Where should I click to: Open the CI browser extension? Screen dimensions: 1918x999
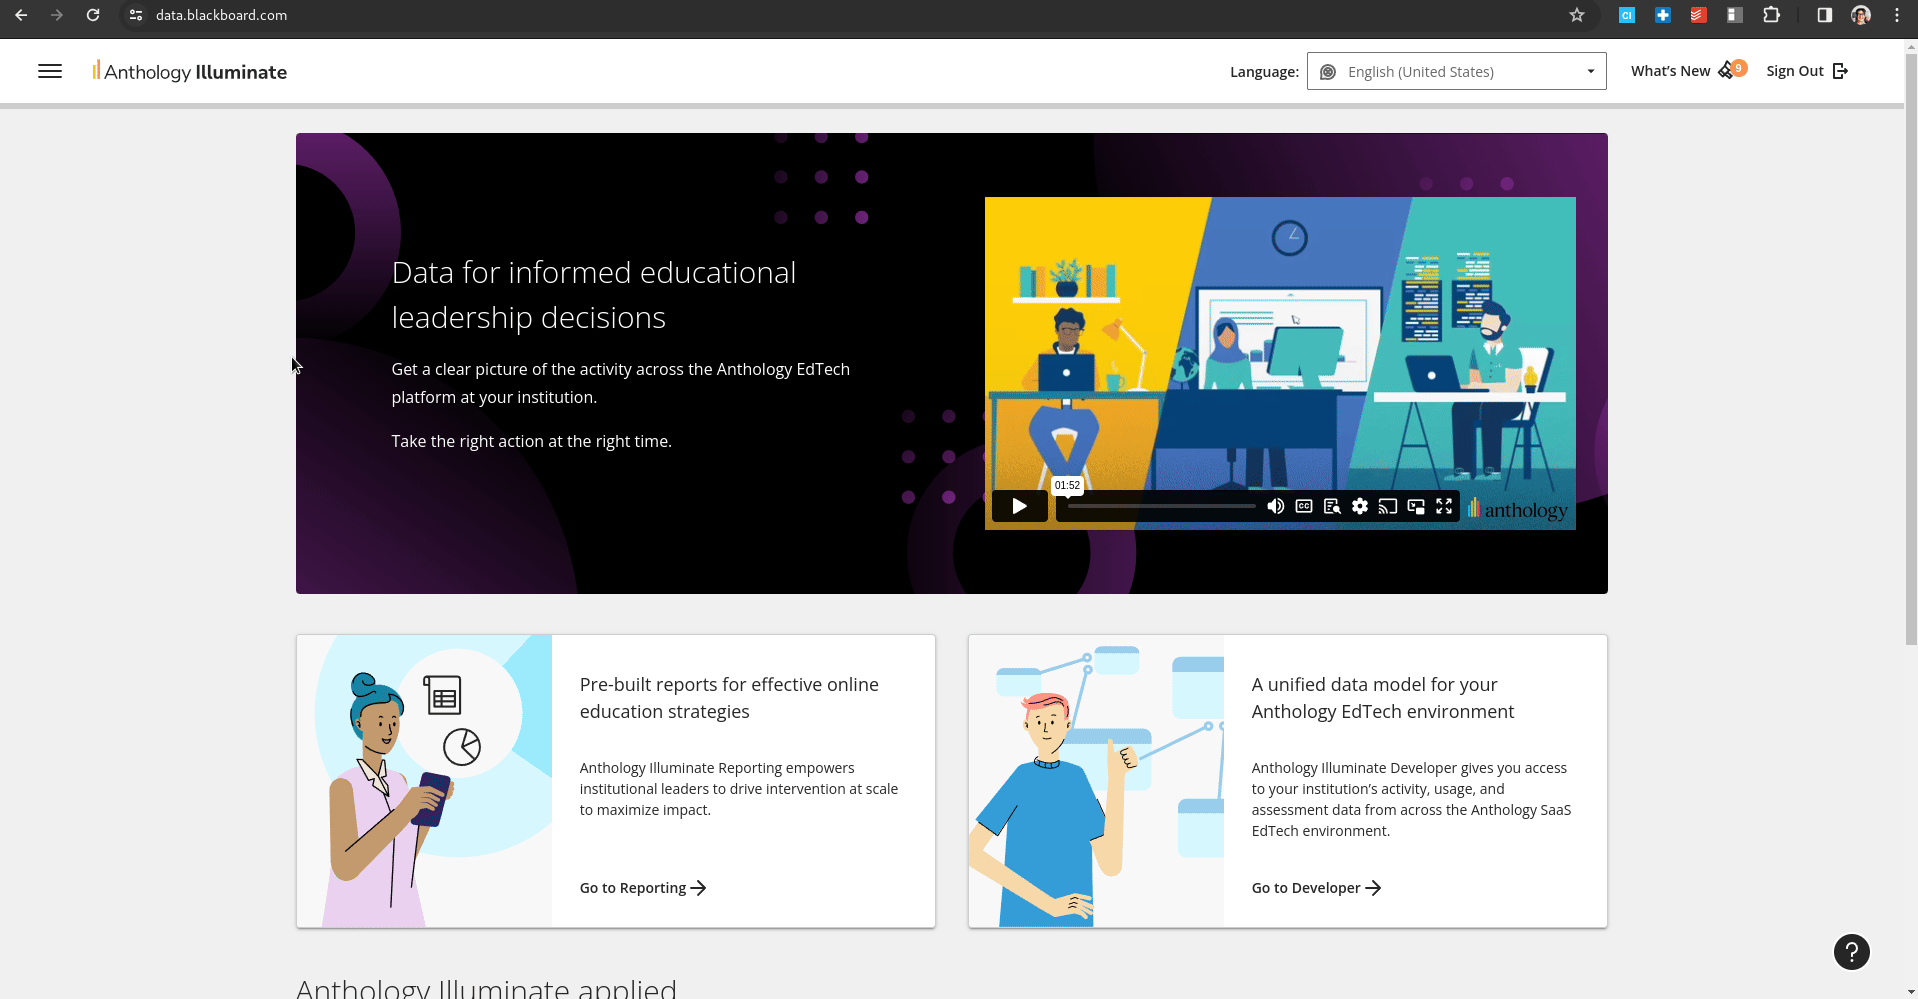1627,15
